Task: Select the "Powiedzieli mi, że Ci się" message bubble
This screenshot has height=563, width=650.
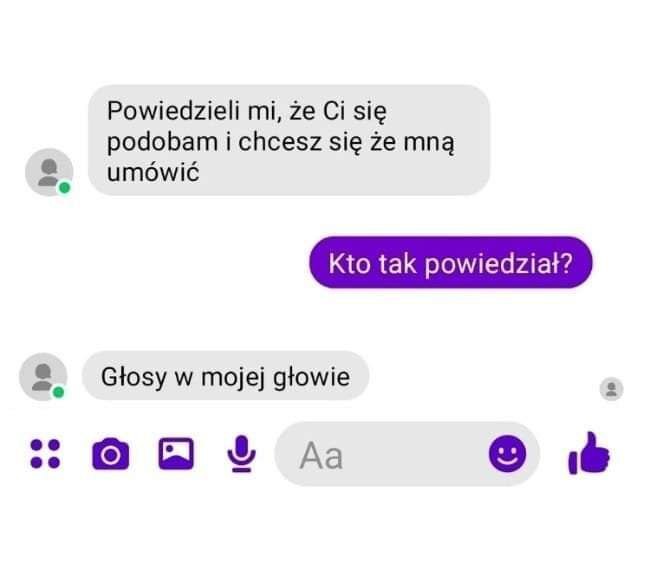Action: 289,140
